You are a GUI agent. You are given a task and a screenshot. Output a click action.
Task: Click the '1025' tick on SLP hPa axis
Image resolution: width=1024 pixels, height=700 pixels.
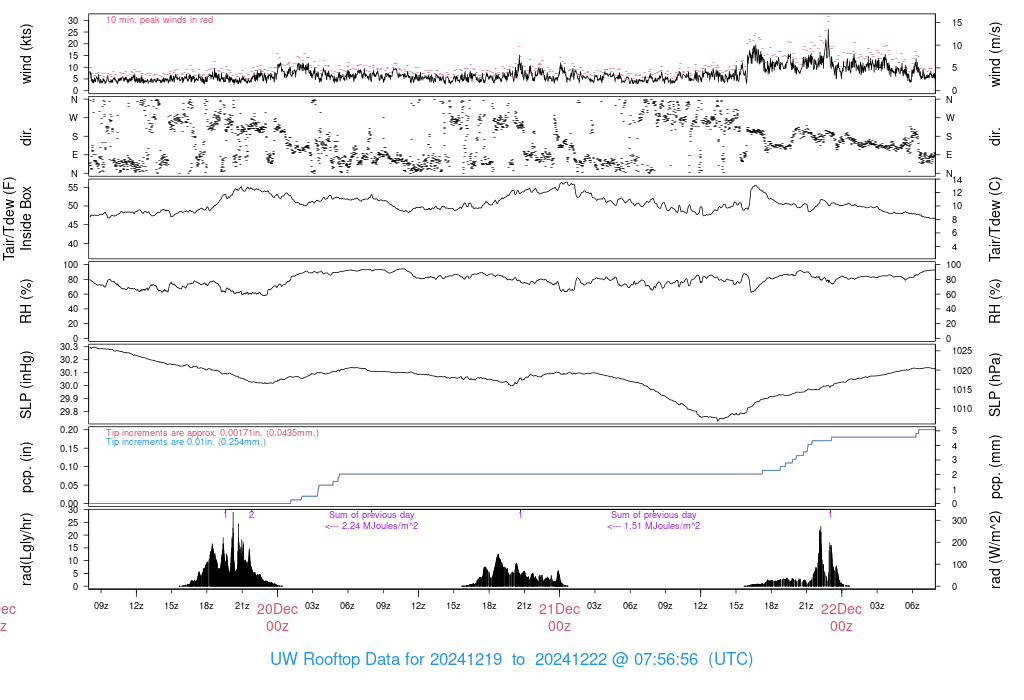tap(962, 351)
